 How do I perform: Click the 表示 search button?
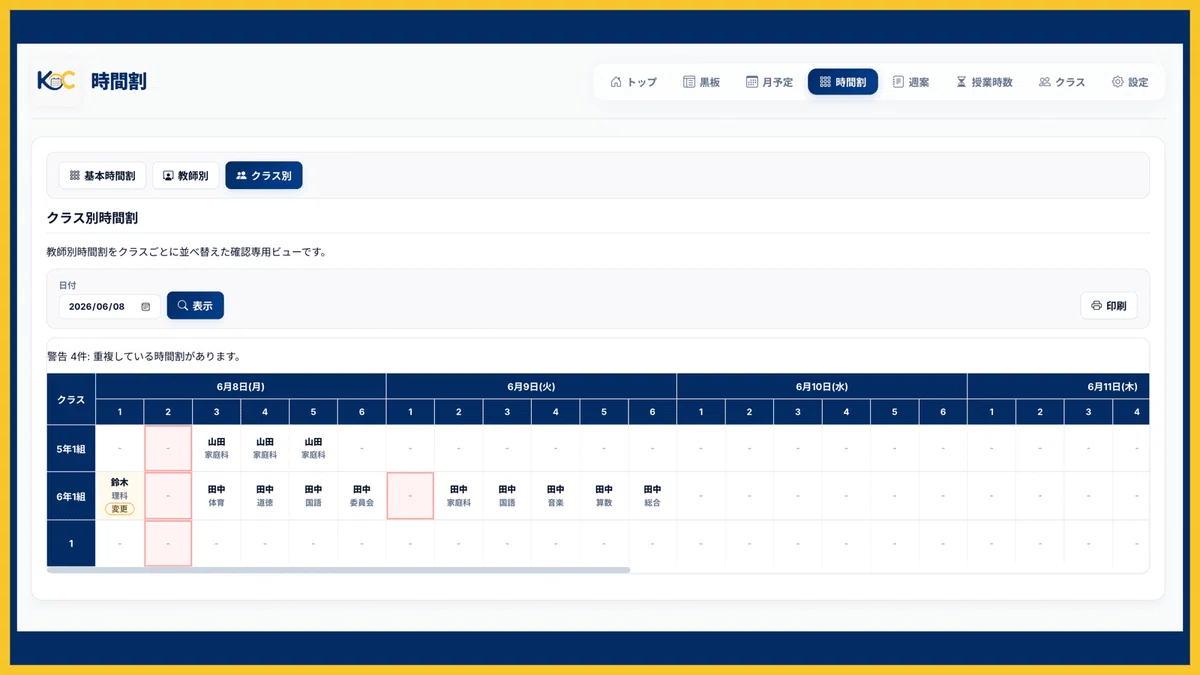pyautogui.click(x=195, y=306)
